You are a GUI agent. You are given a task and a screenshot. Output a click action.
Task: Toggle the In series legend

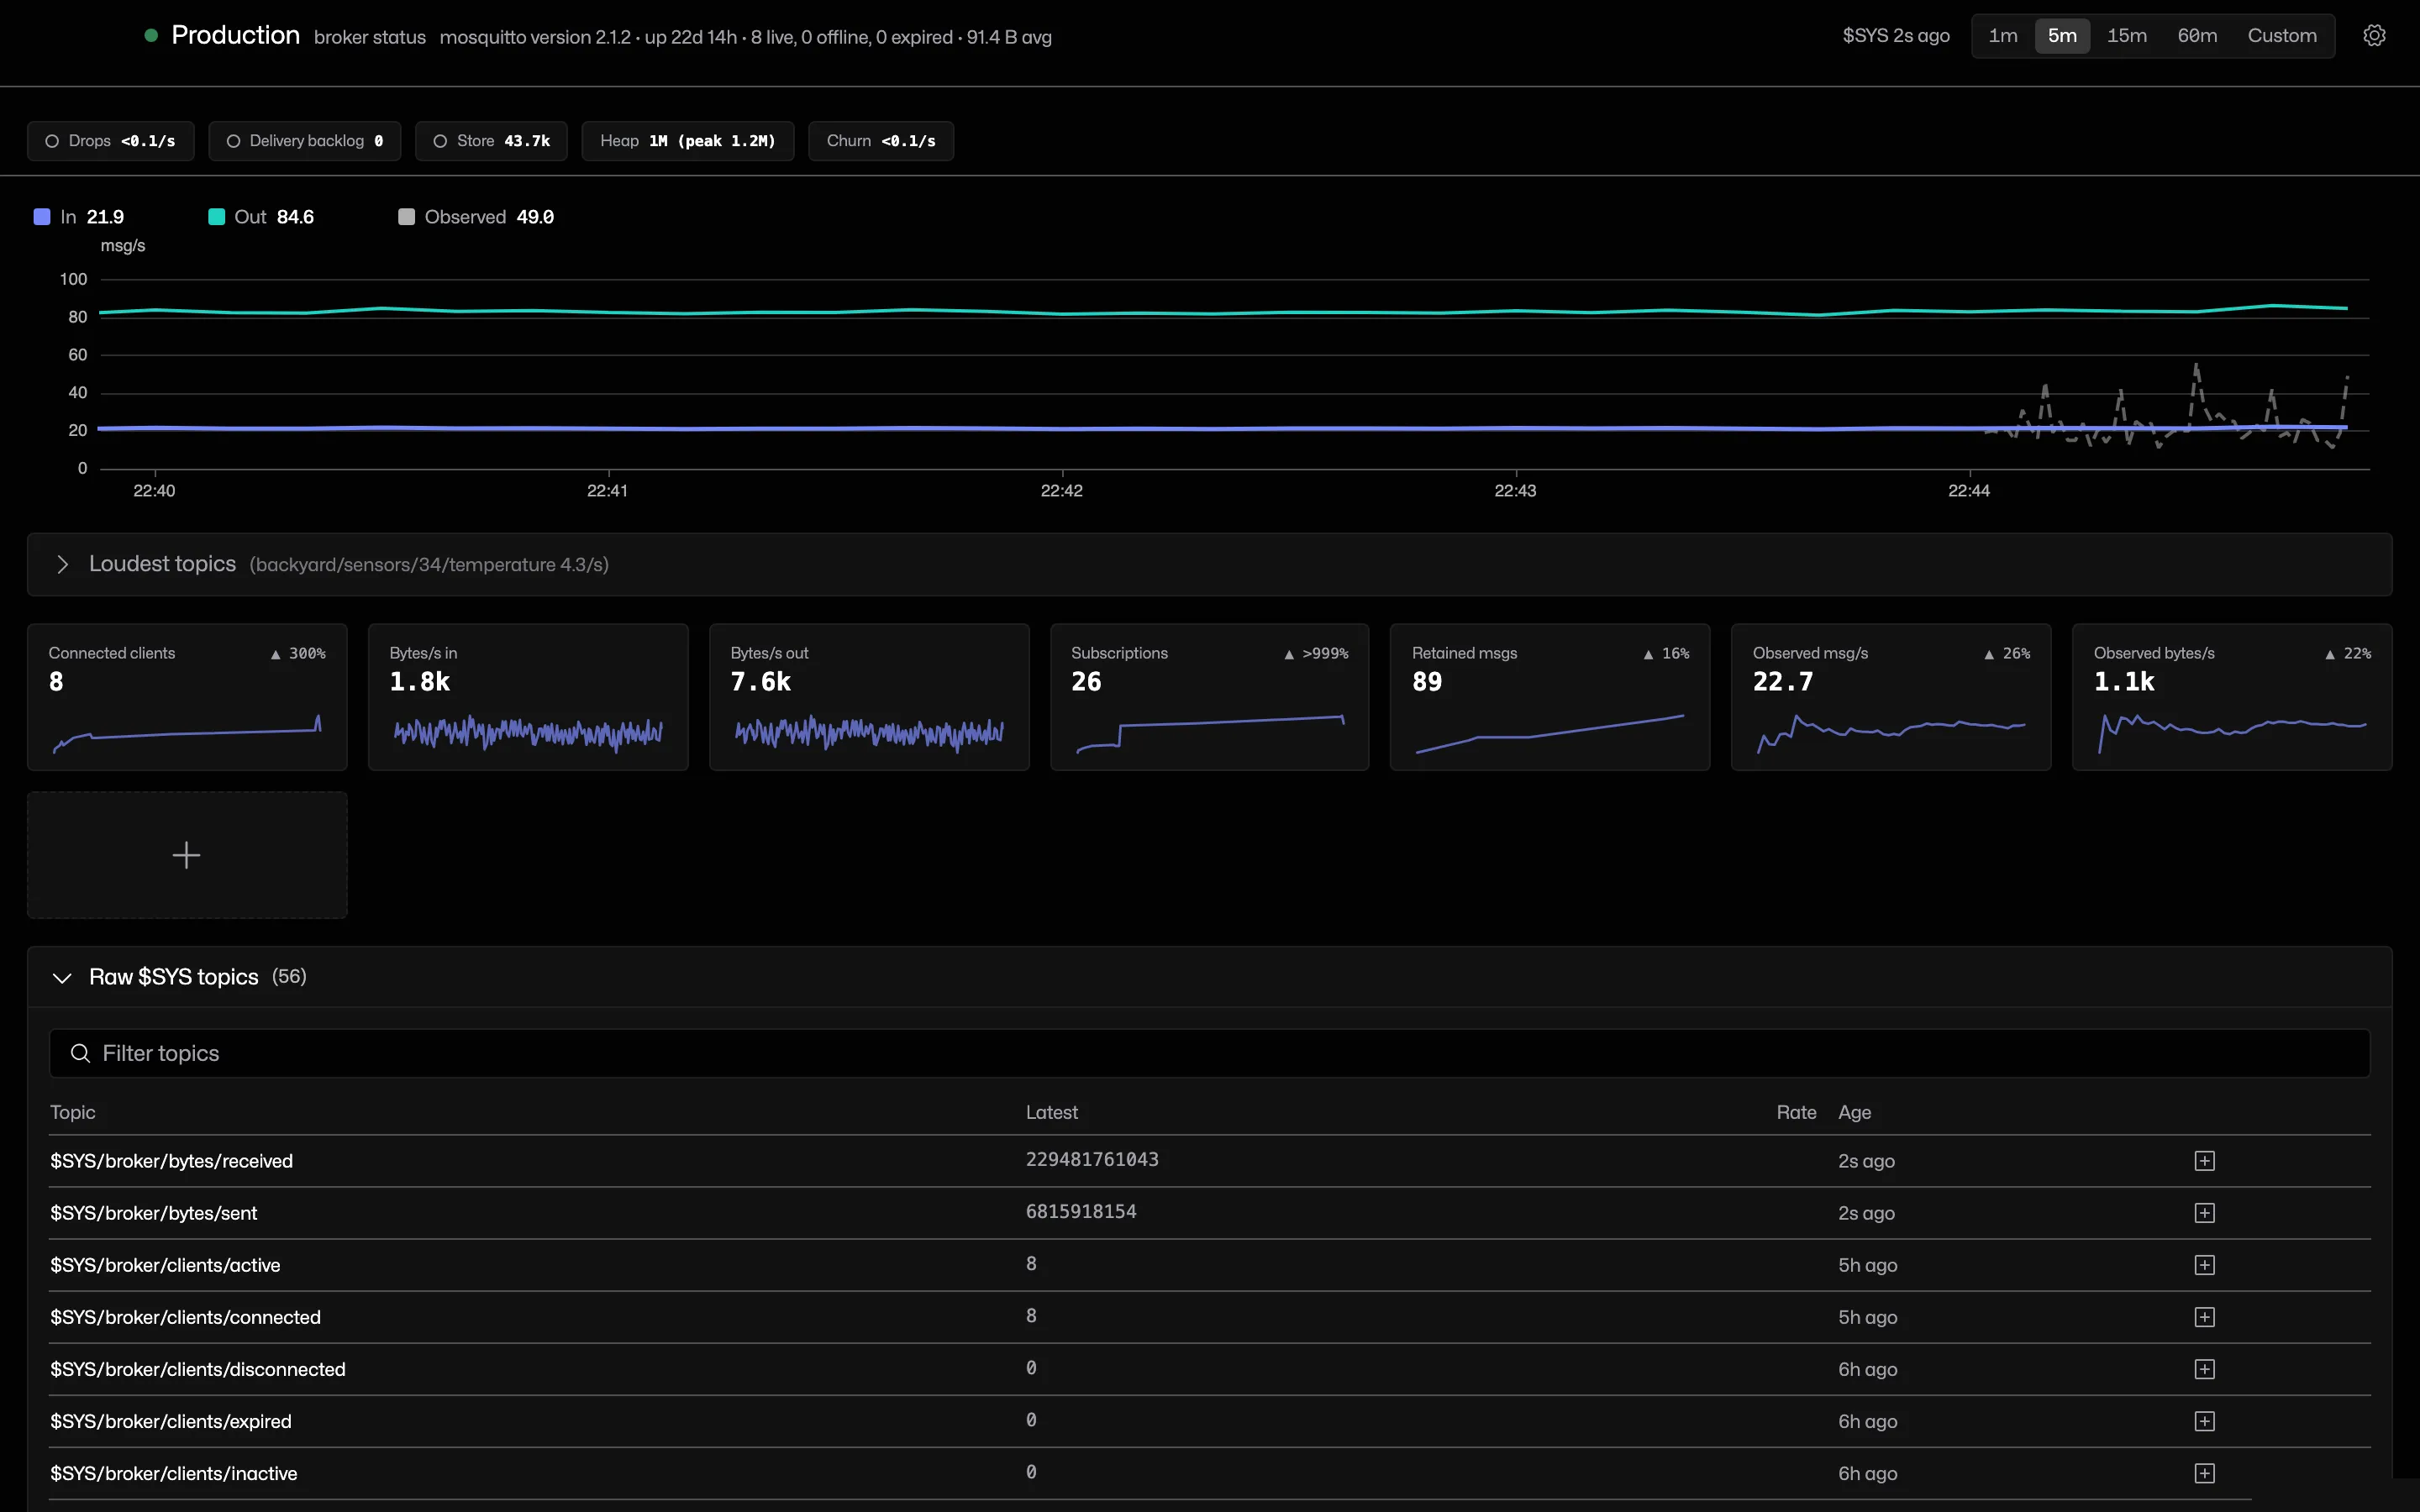tap(79, 217)
